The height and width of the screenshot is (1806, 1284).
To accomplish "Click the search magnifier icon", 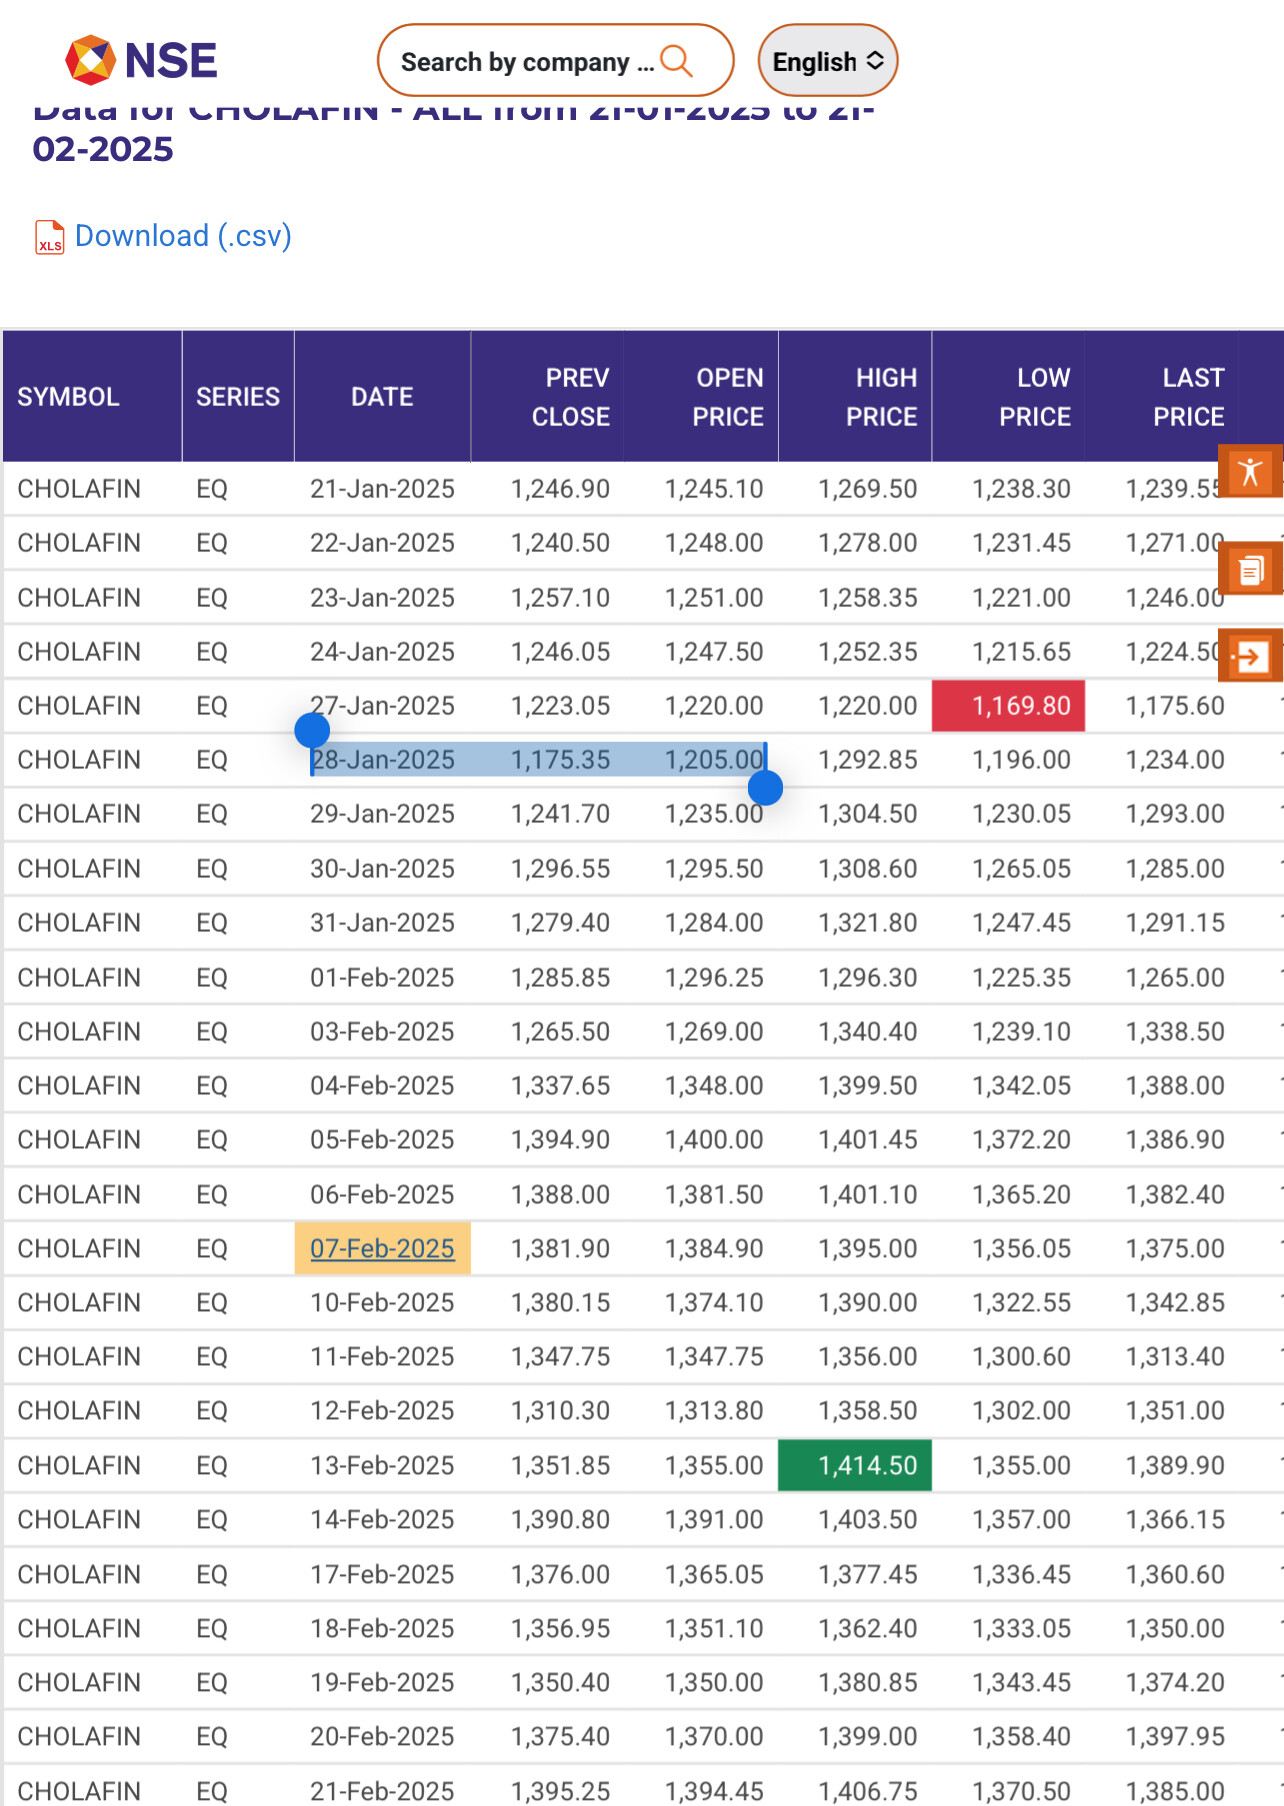I will click(677, 61).
